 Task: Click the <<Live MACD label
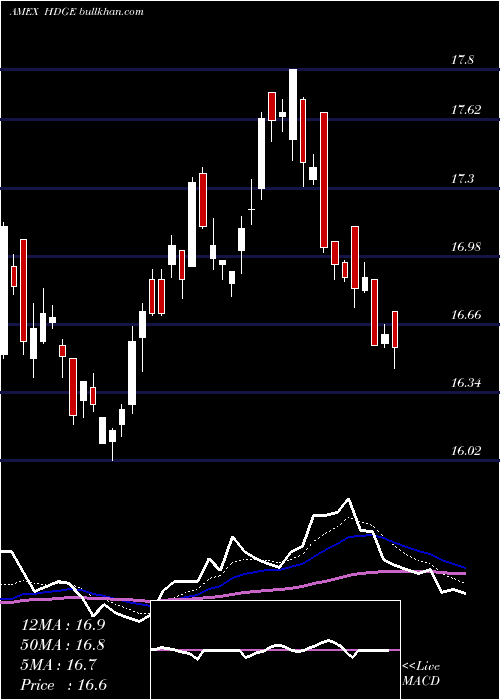click(421, 674)
